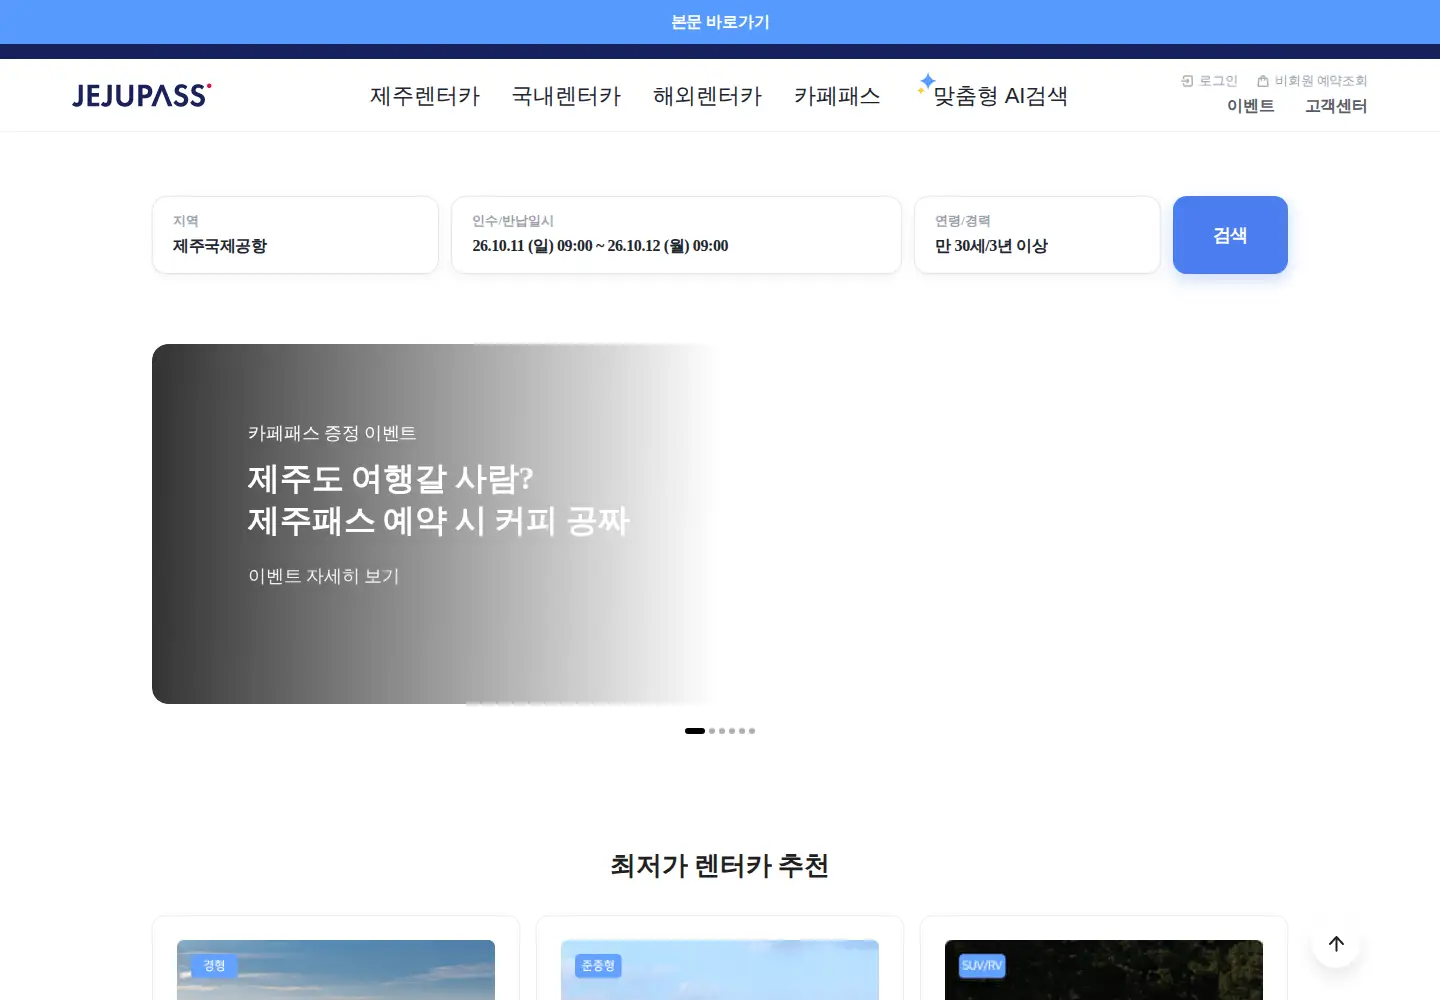1440x1000 pixels.
Task: Select the active first carousel indicator
Action: [695, 731]
